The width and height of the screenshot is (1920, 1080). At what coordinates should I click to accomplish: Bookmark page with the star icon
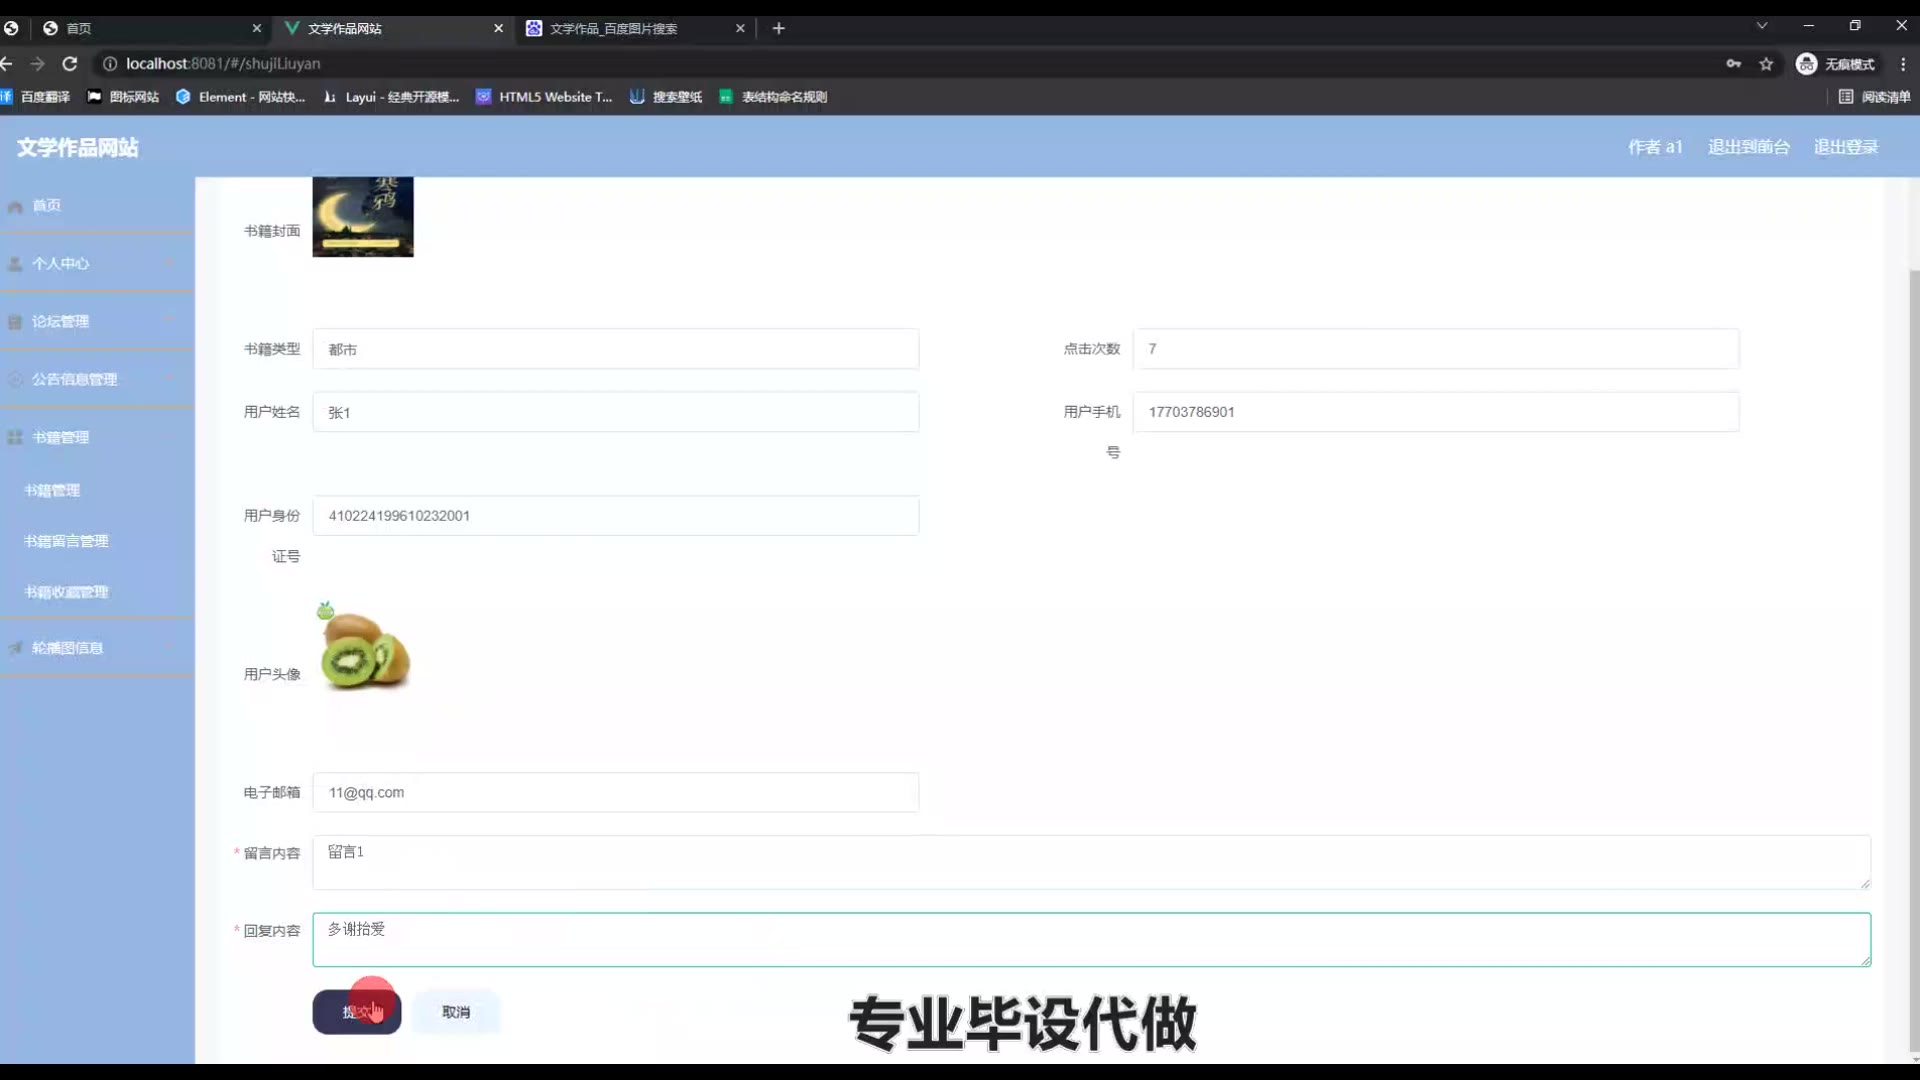pos(1766,64)
